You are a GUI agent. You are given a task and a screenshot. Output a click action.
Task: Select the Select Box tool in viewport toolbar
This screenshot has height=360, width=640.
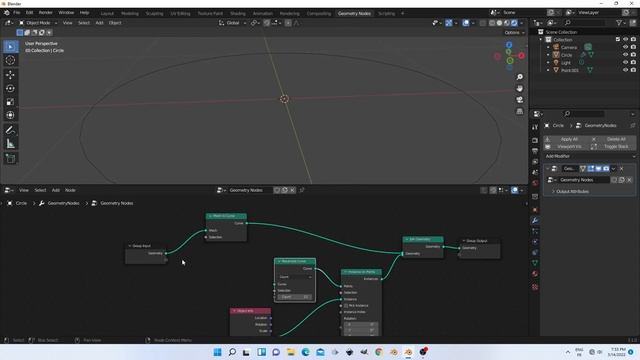[10, 47]
